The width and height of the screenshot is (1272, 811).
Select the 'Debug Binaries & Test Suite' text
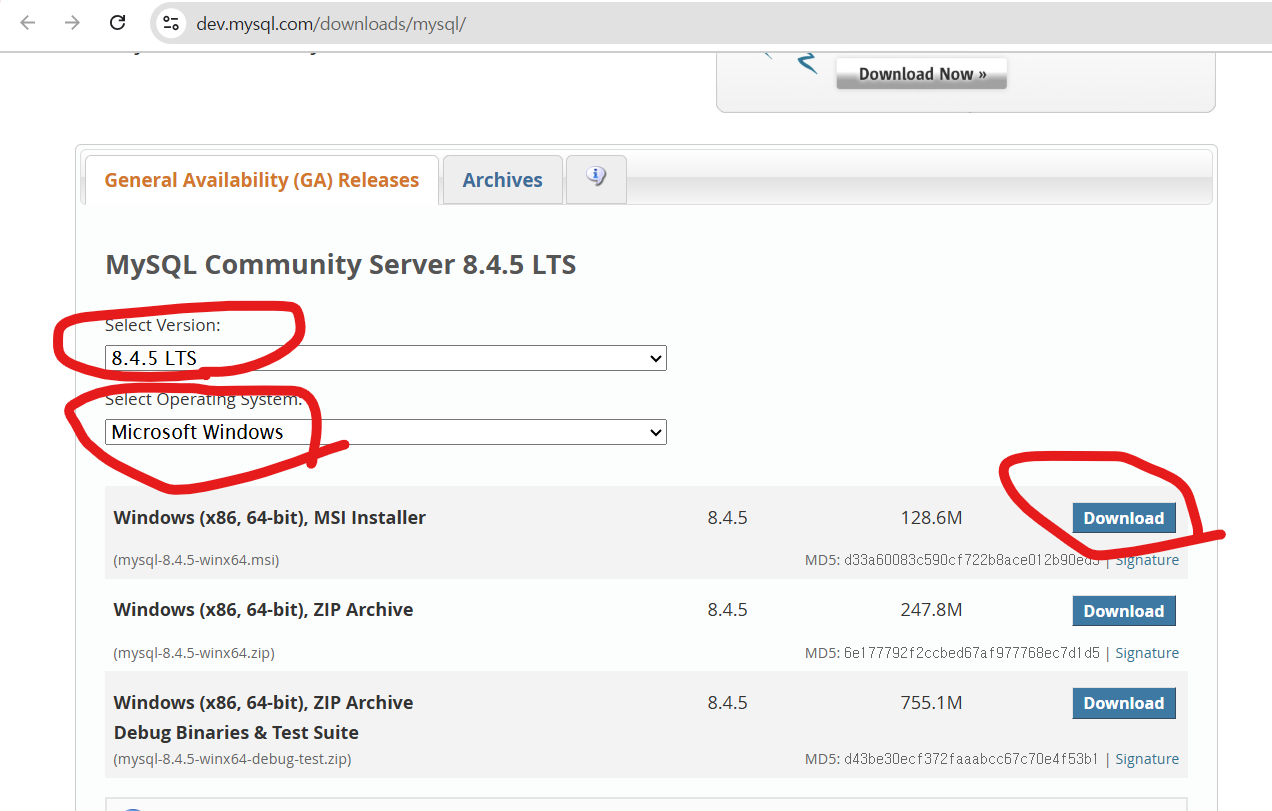(236, 732)
